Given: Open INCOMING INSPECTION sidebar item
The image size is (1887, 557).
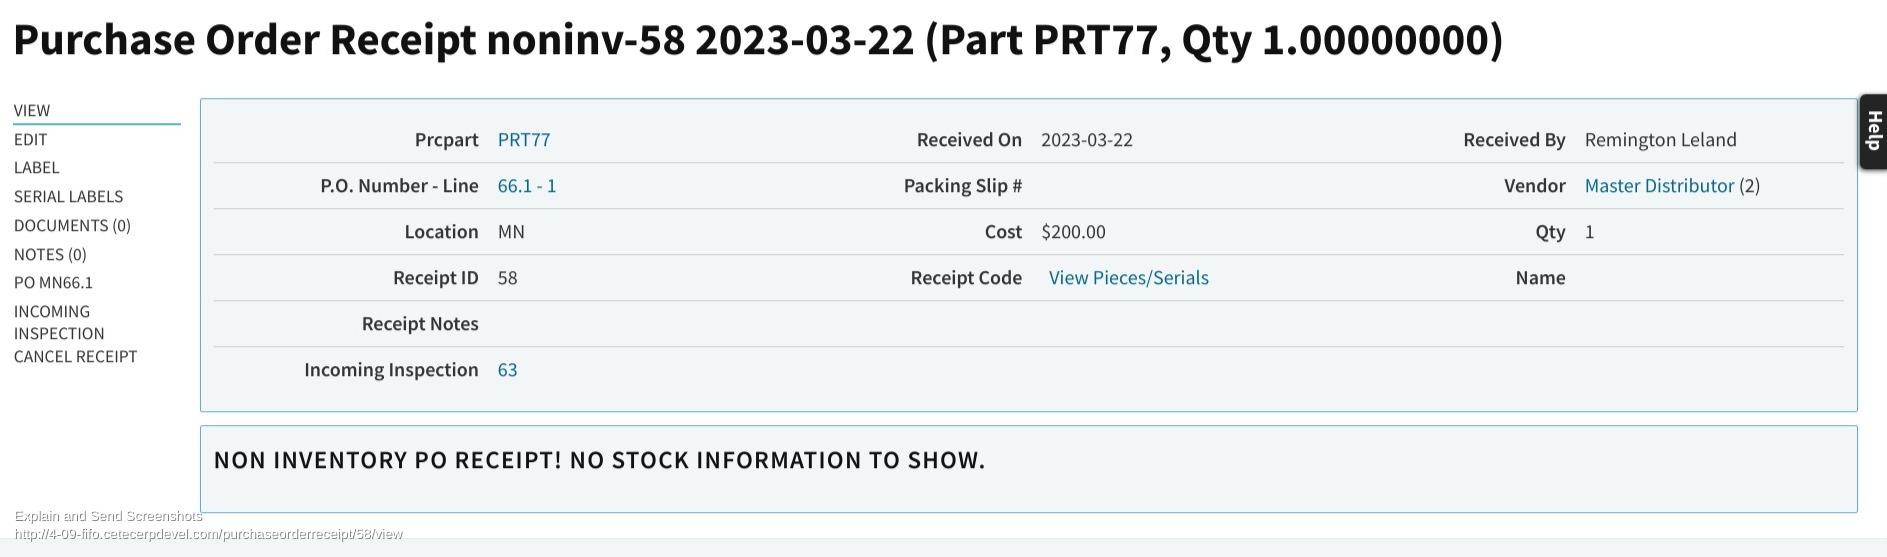Looking at the screenshot, I should [x=59, y=322].
